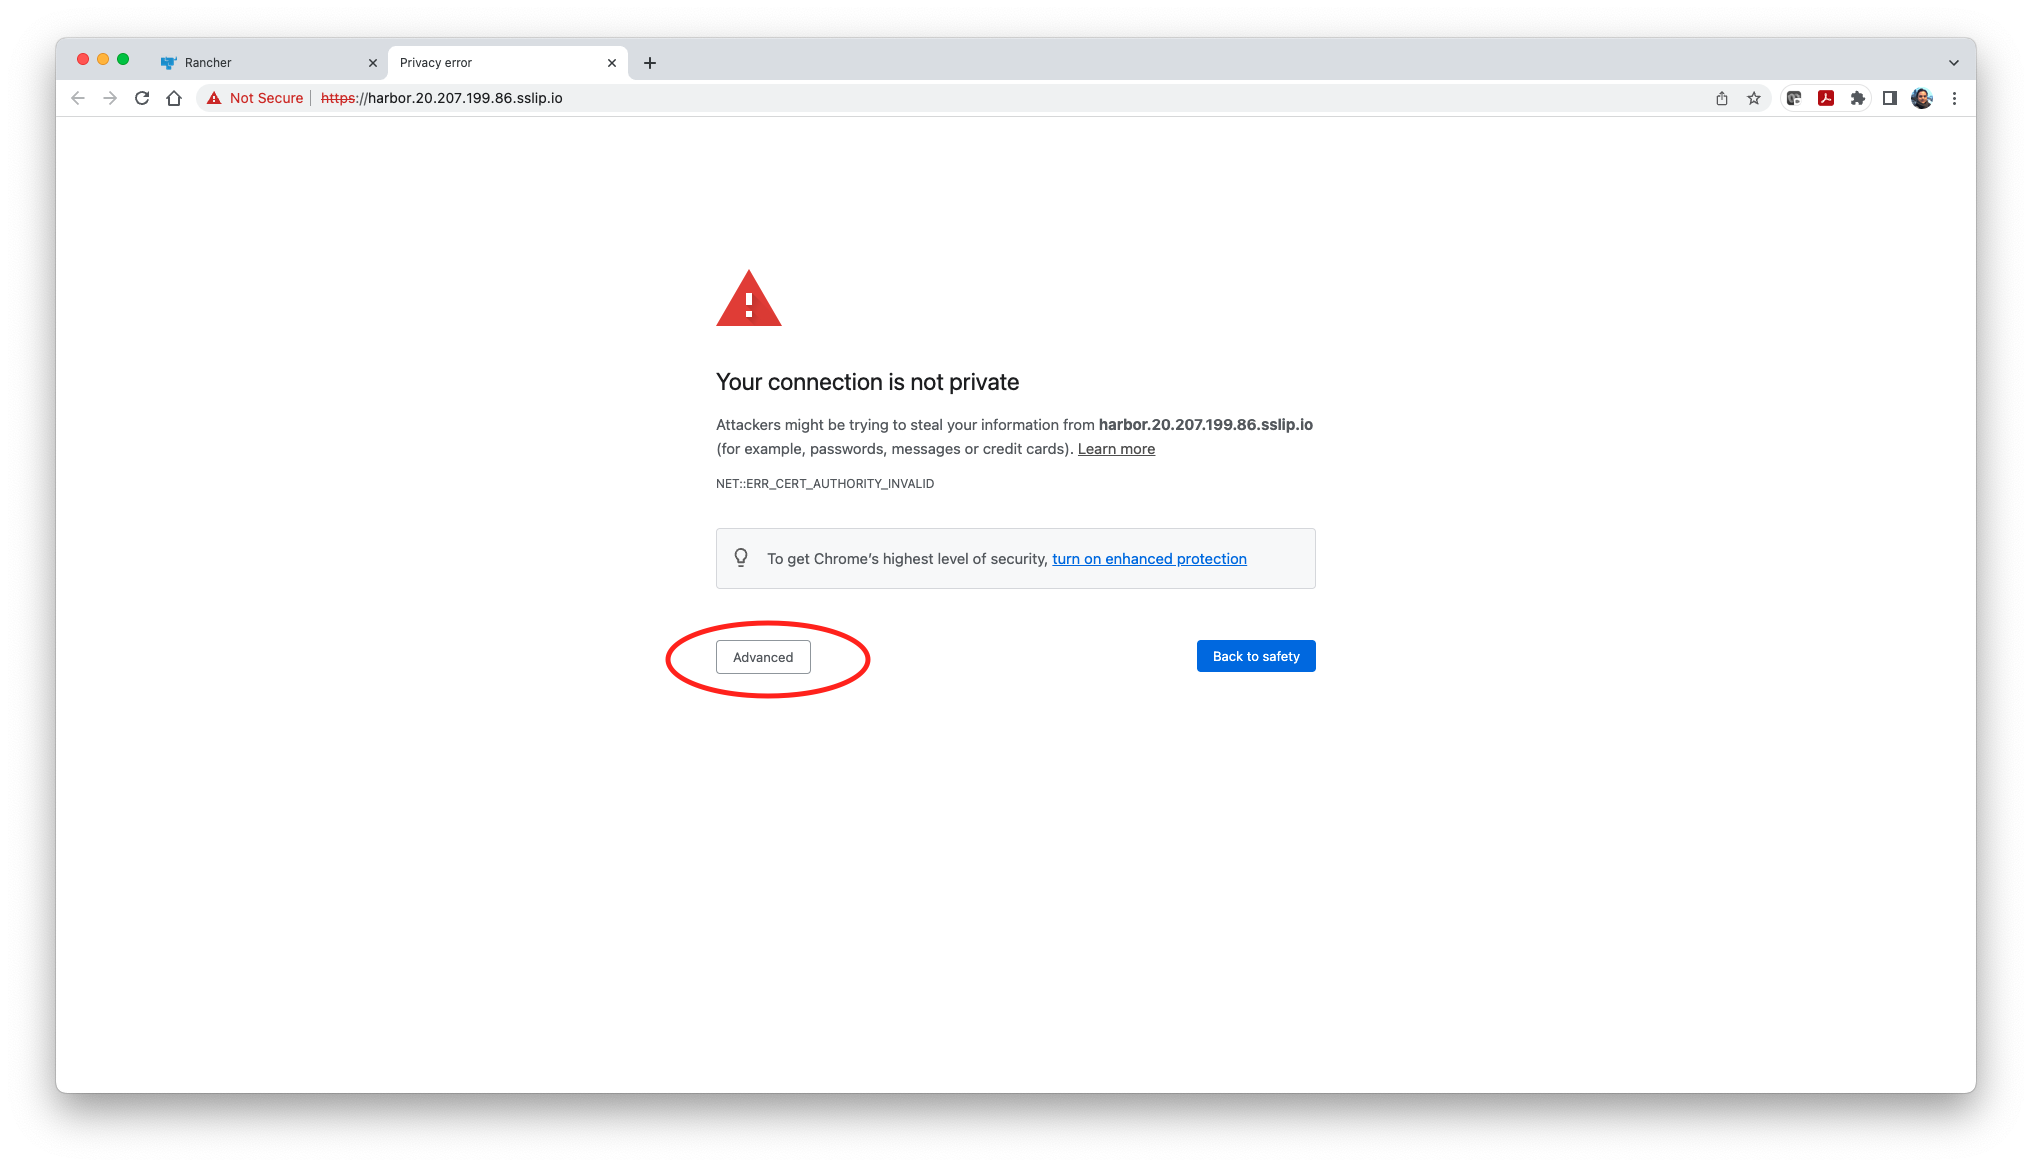Click Back to safety button
The height and width of the screenshot is (1167, 2032).
(1255, 655)
